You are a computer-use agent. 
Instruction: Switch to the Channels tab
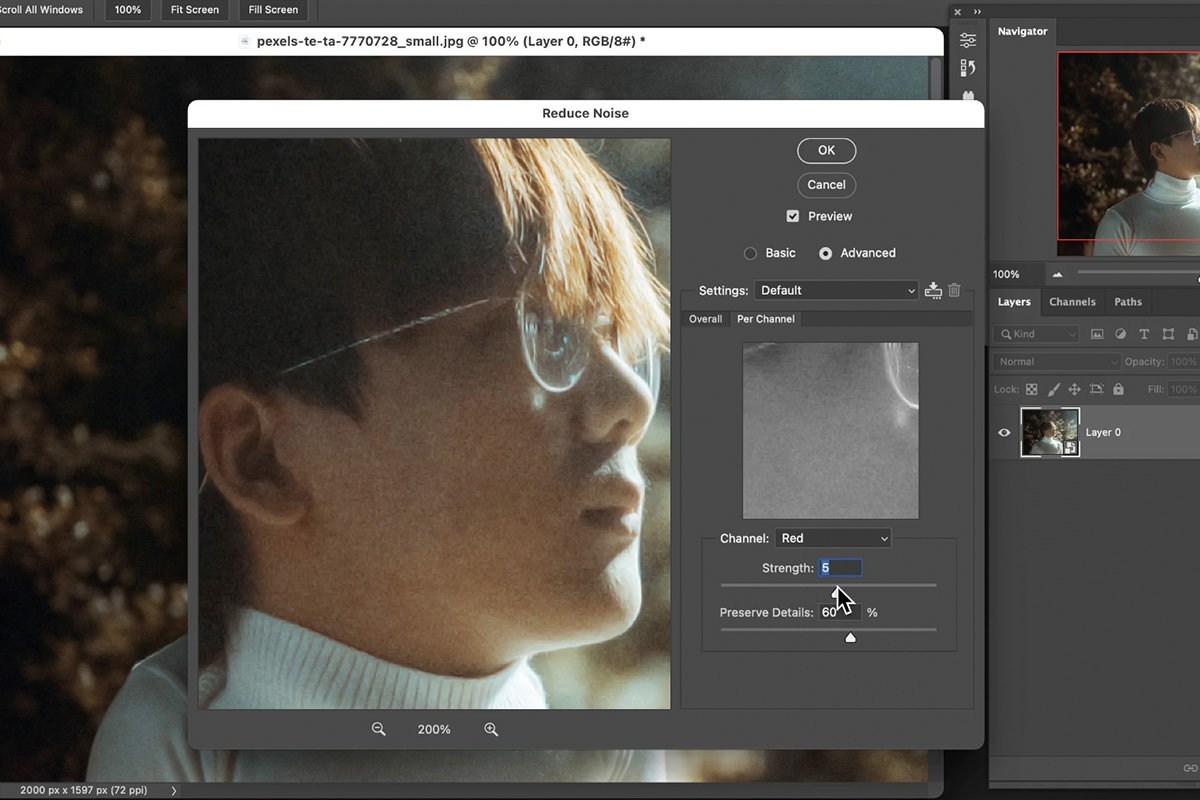tap(1072, 302)
